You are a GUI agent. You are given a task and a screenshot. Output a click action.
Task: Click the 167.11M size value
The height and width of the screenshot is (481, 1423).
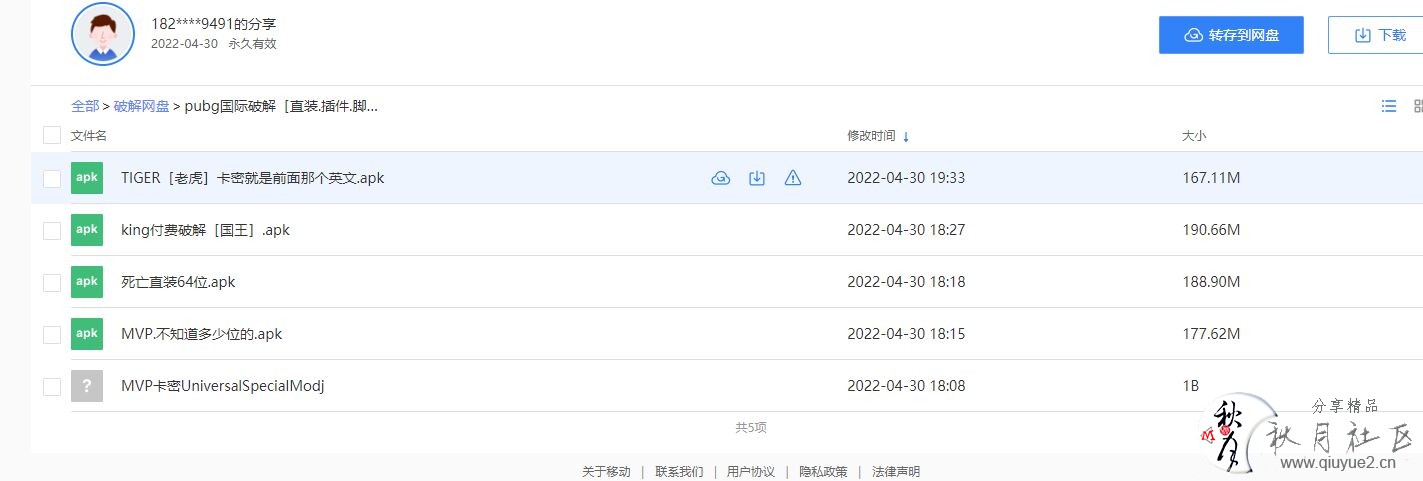click(1211, 178)
